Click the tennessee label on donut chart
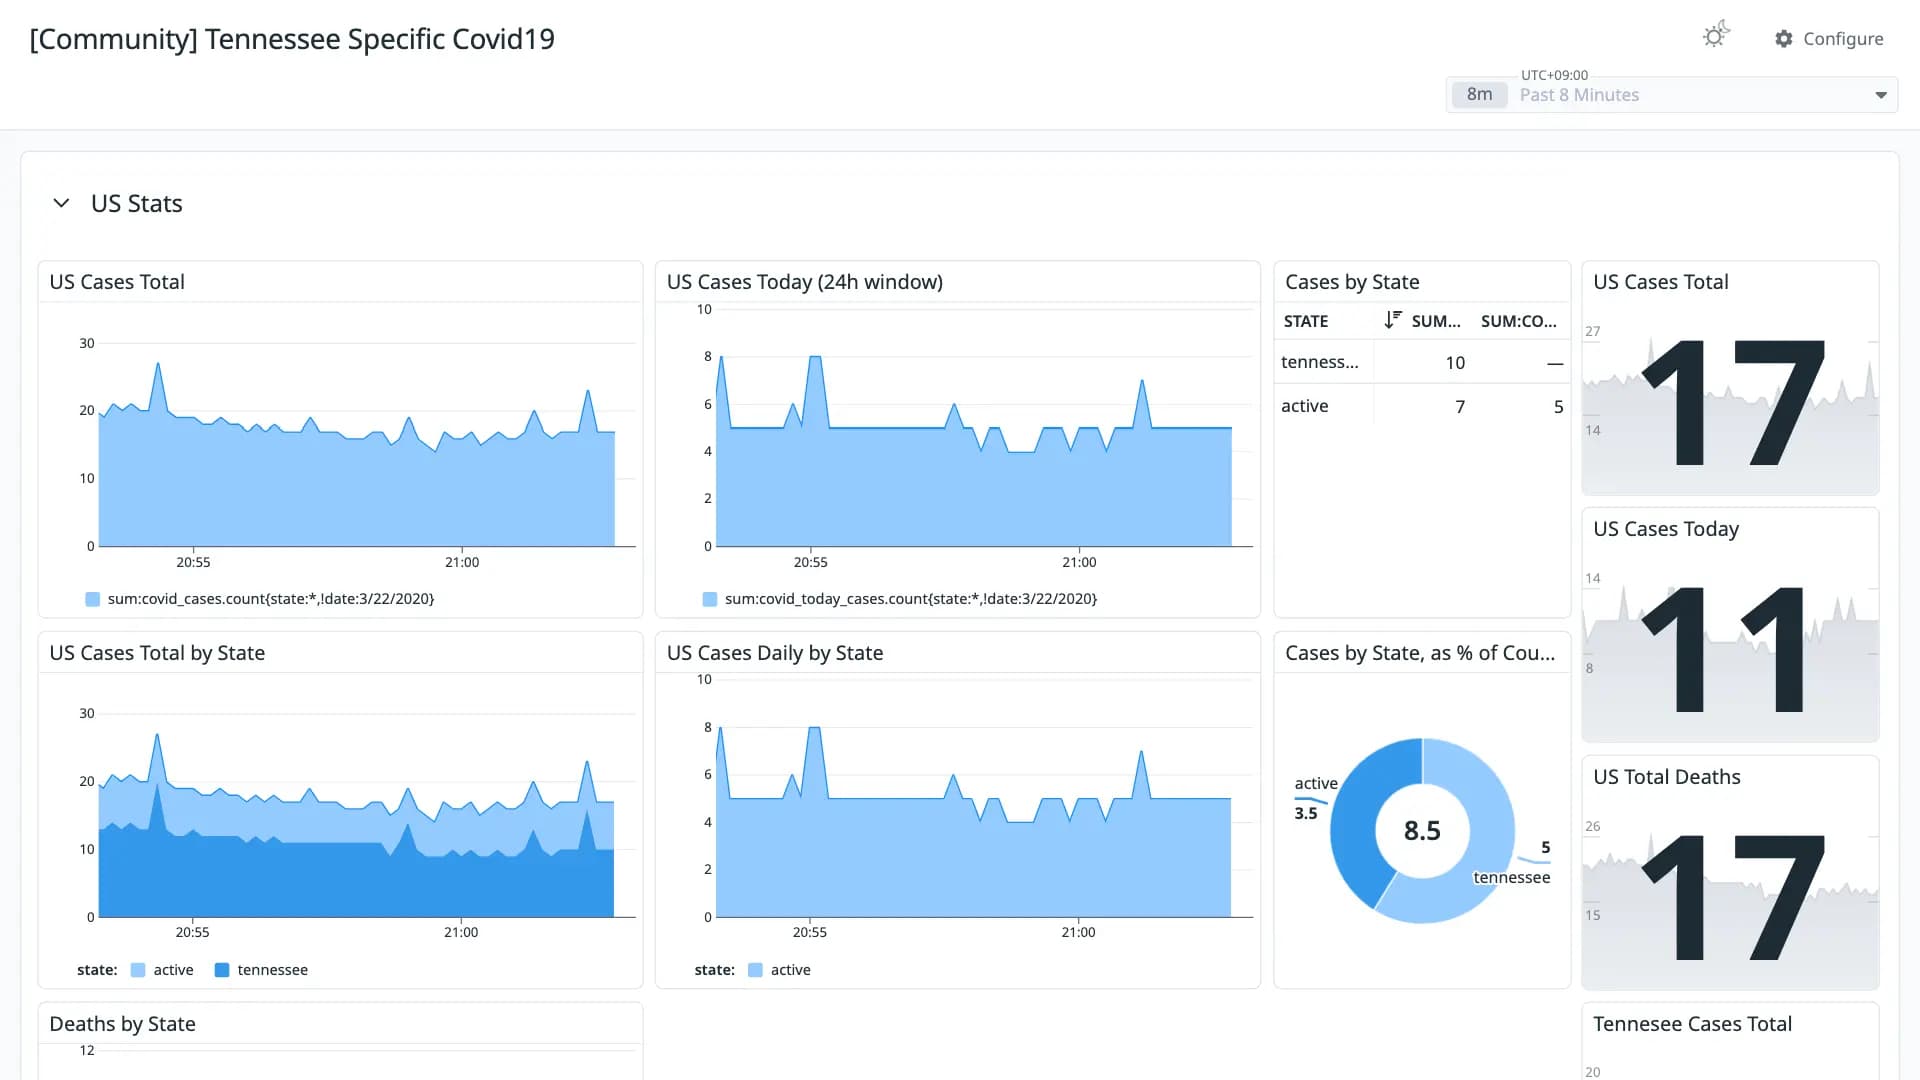The image size is (1920, 1080). [x=1512, y=877]
